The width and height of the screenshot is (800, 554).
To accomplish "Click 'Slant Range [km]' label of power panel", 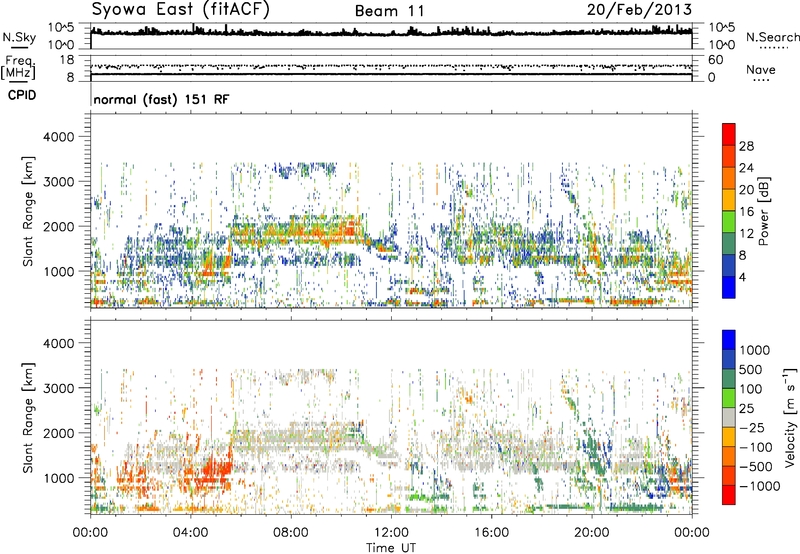I will (x=28, y=212).
